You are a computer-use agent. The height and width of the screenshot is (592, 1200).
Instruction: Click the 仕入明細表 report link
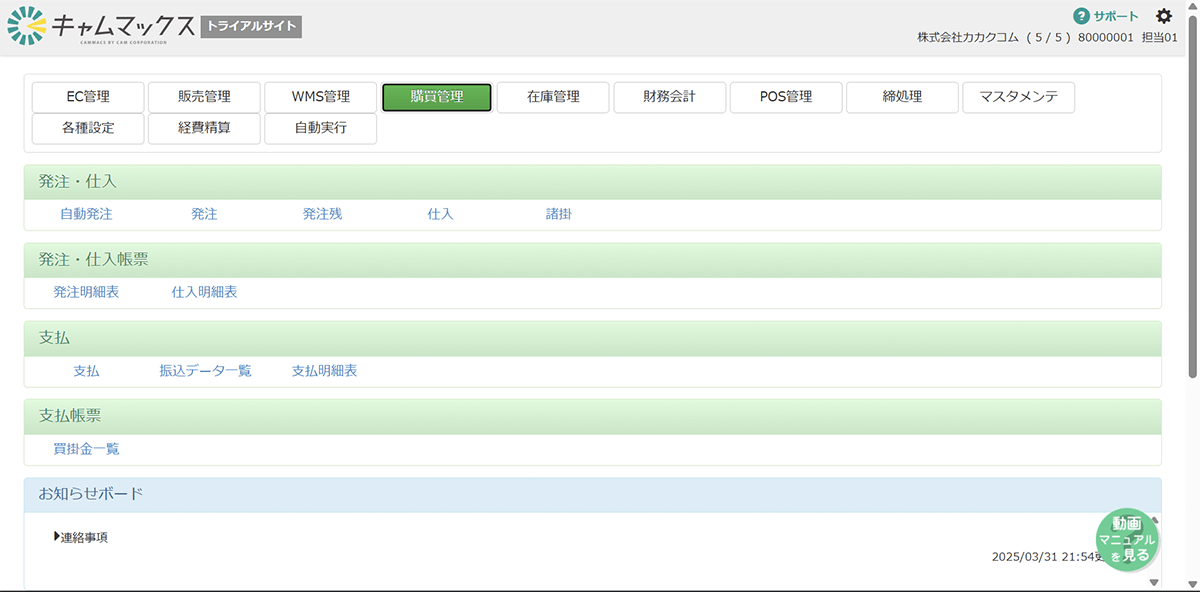(204, 292)
